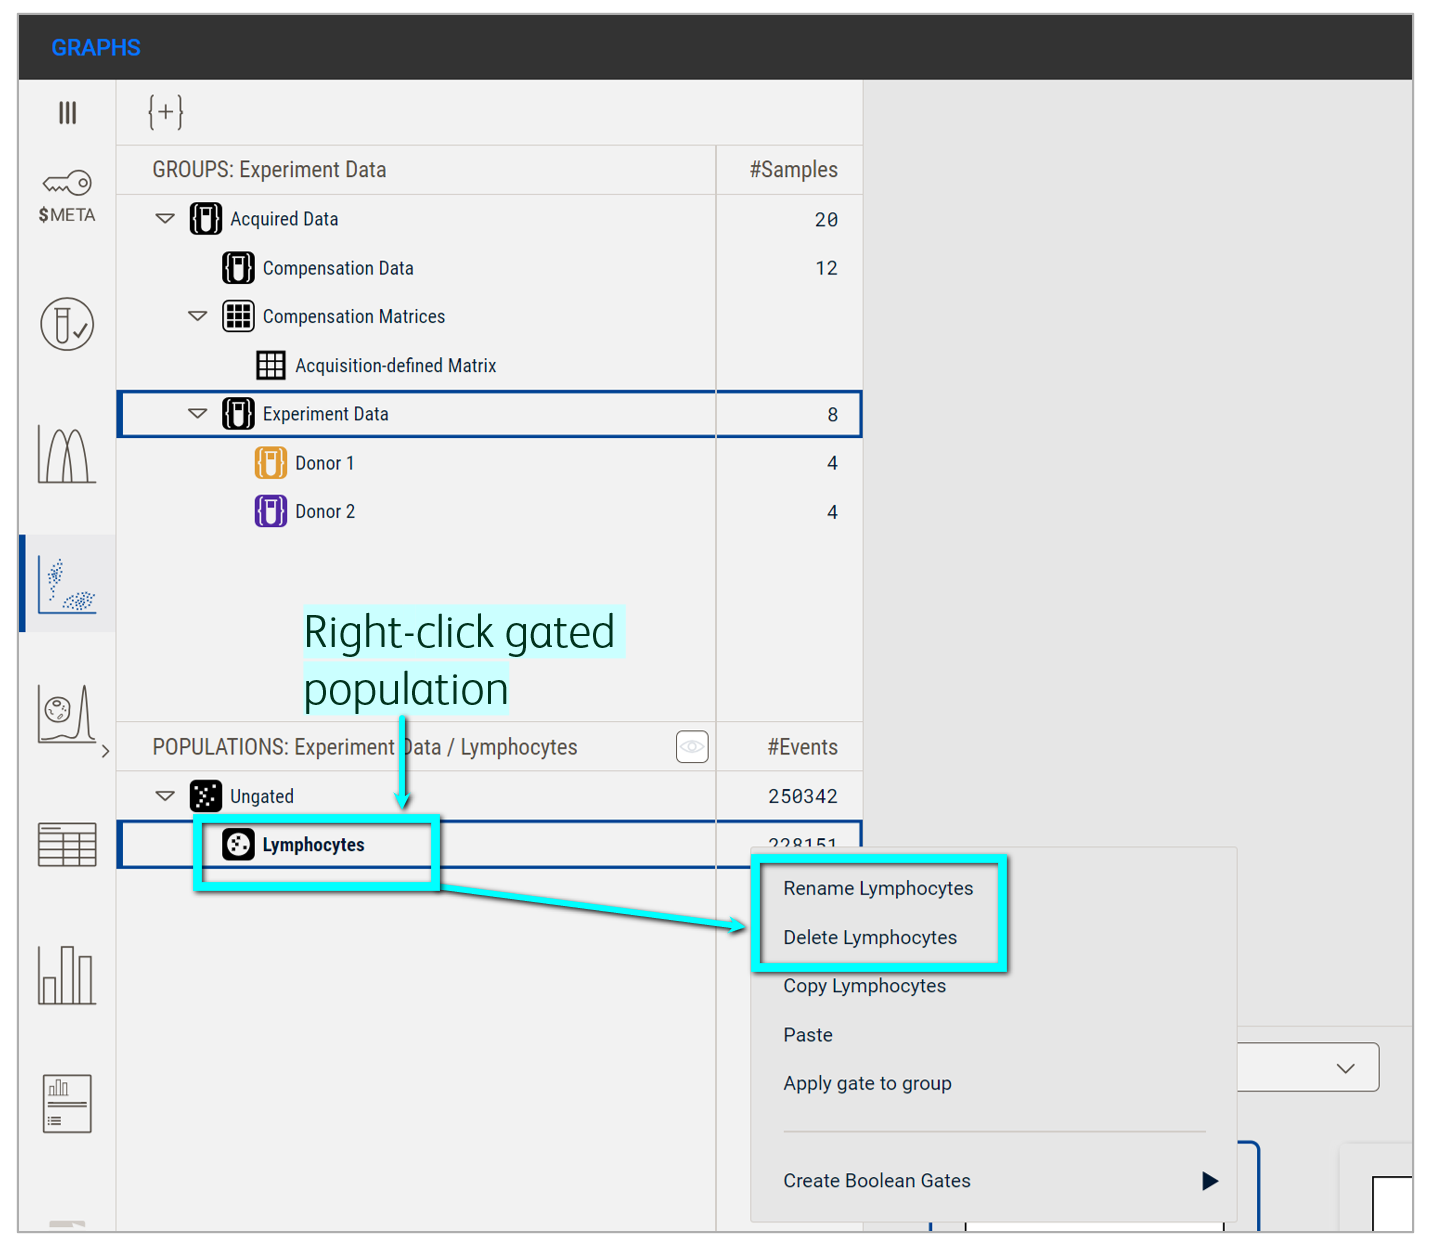Open the tube with checkmark sidebar icon
This screenshot has width=1432, height=1259.
click(x=67, y=324)
